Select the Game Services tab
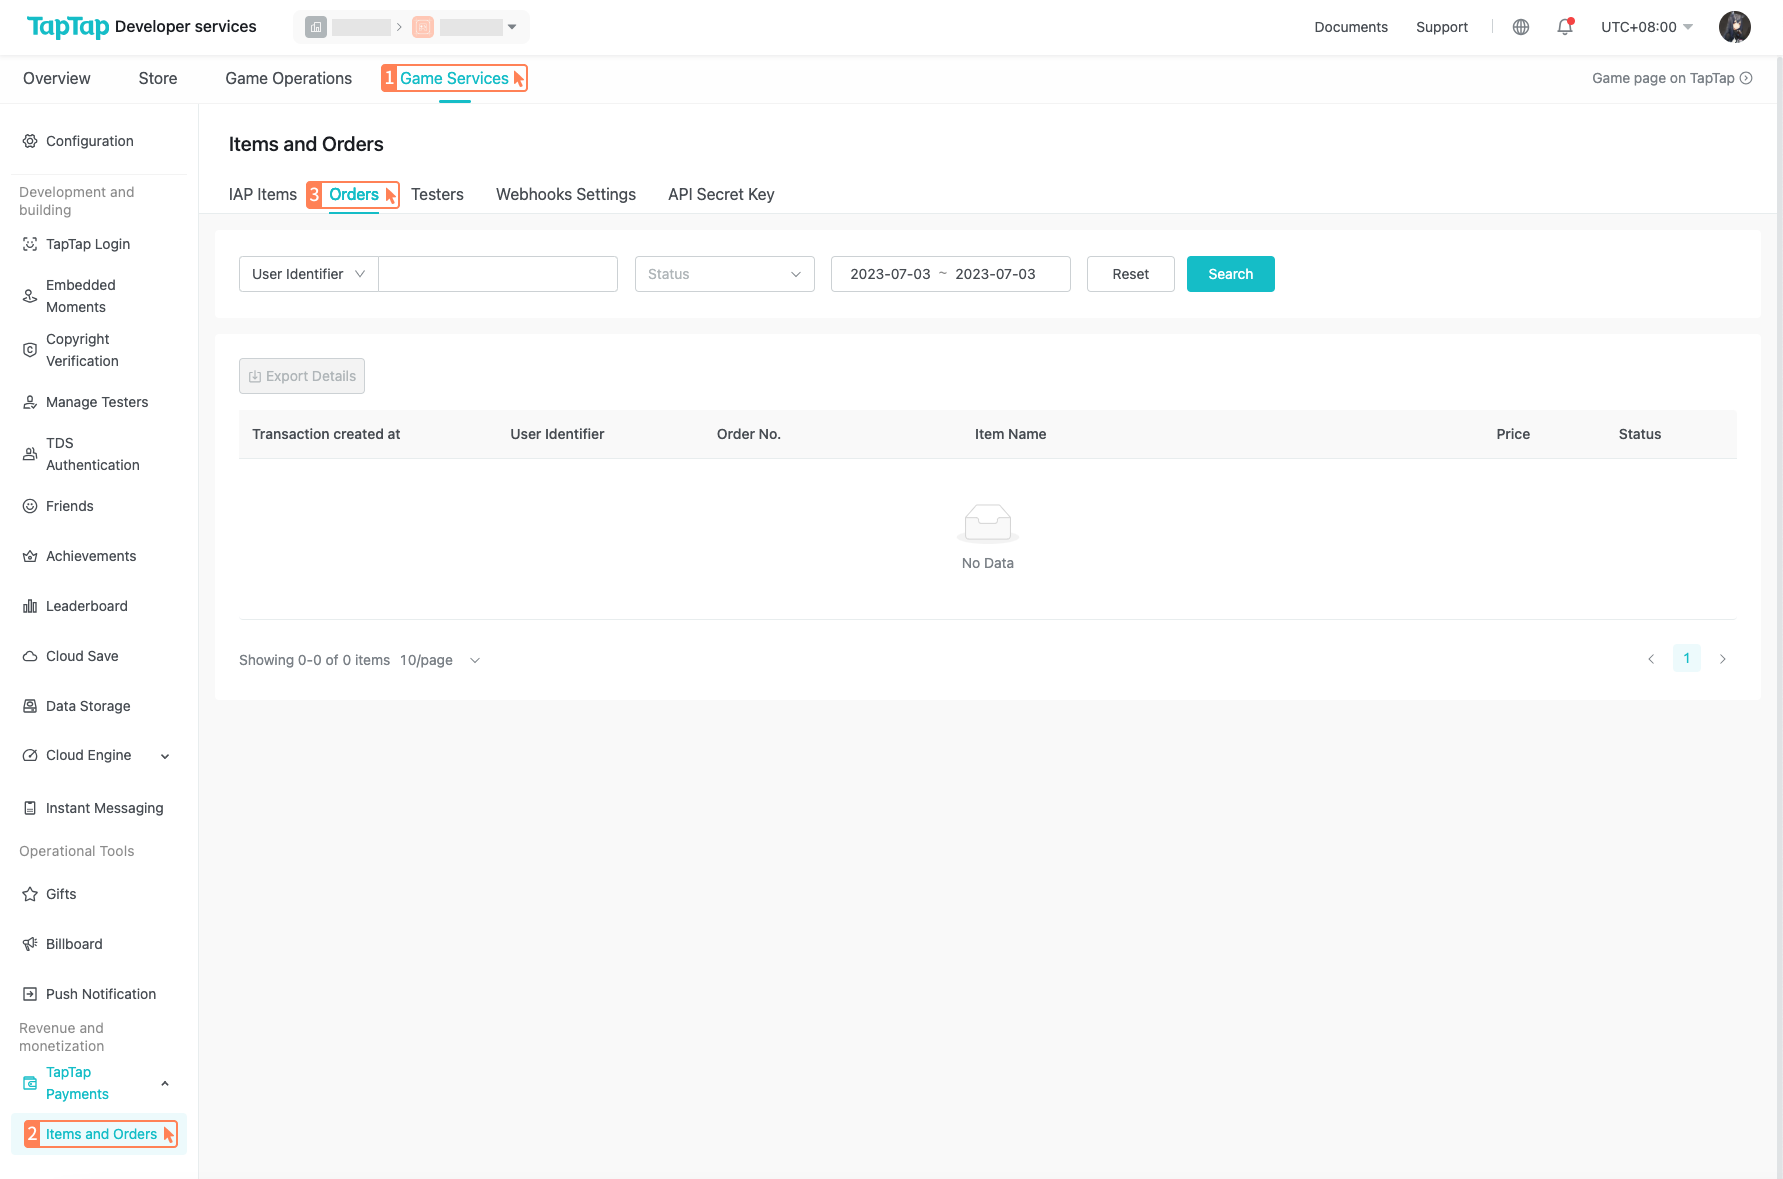The image size is (1783, 1179). (454, 78)
